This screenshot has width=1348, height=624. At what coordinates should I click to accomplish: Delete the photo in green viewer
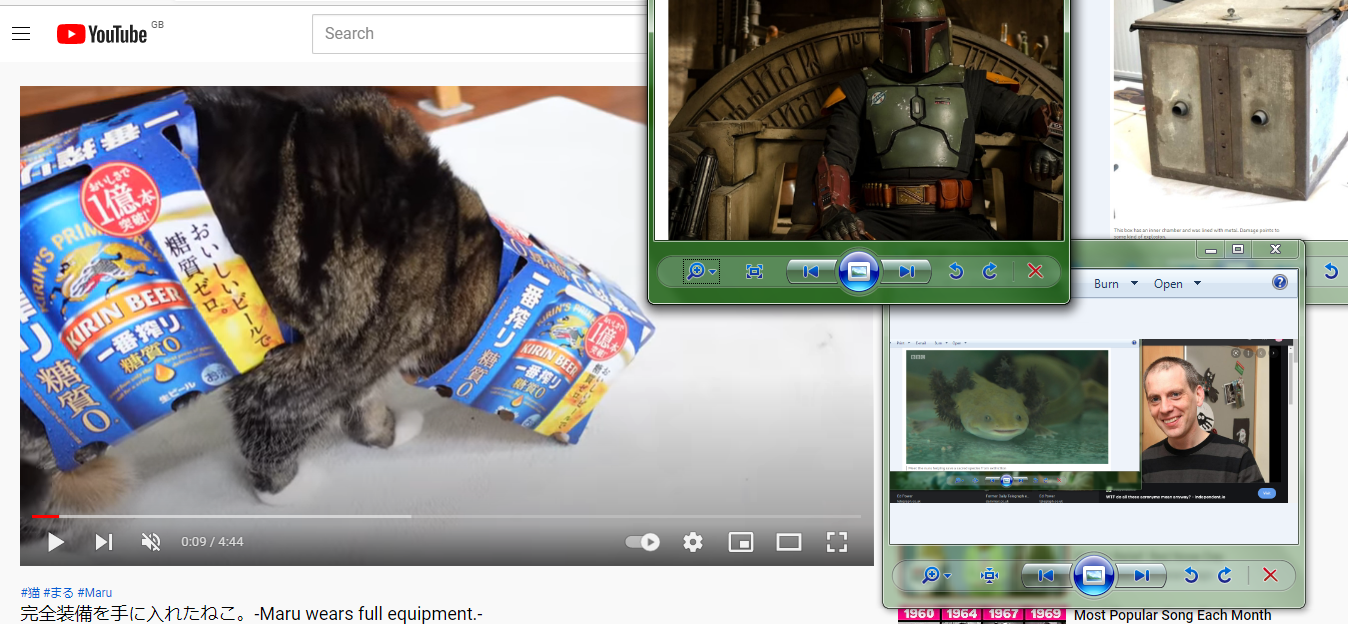(1035, 271)
